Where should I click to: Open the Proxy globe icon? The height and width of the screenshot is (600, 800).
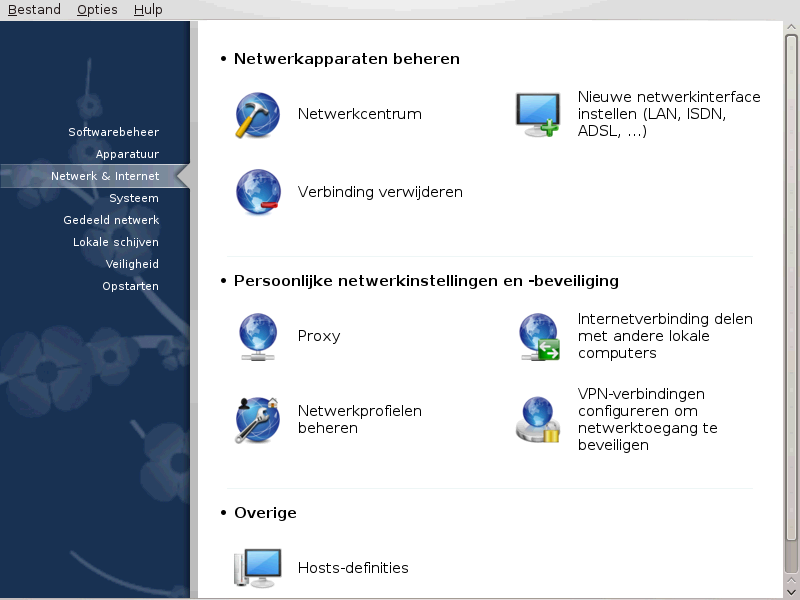coord(258,336)
